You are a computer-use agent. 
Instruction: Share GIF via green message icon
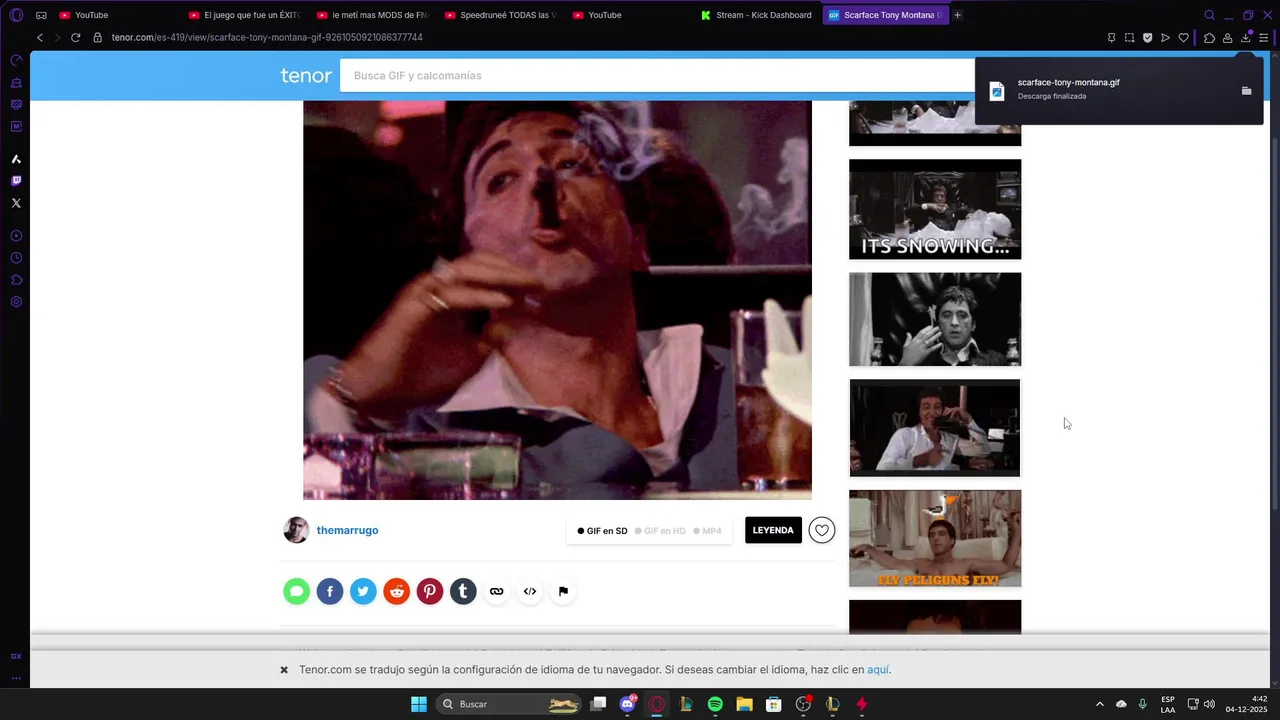pyautogui.click(x=297, y=591)
